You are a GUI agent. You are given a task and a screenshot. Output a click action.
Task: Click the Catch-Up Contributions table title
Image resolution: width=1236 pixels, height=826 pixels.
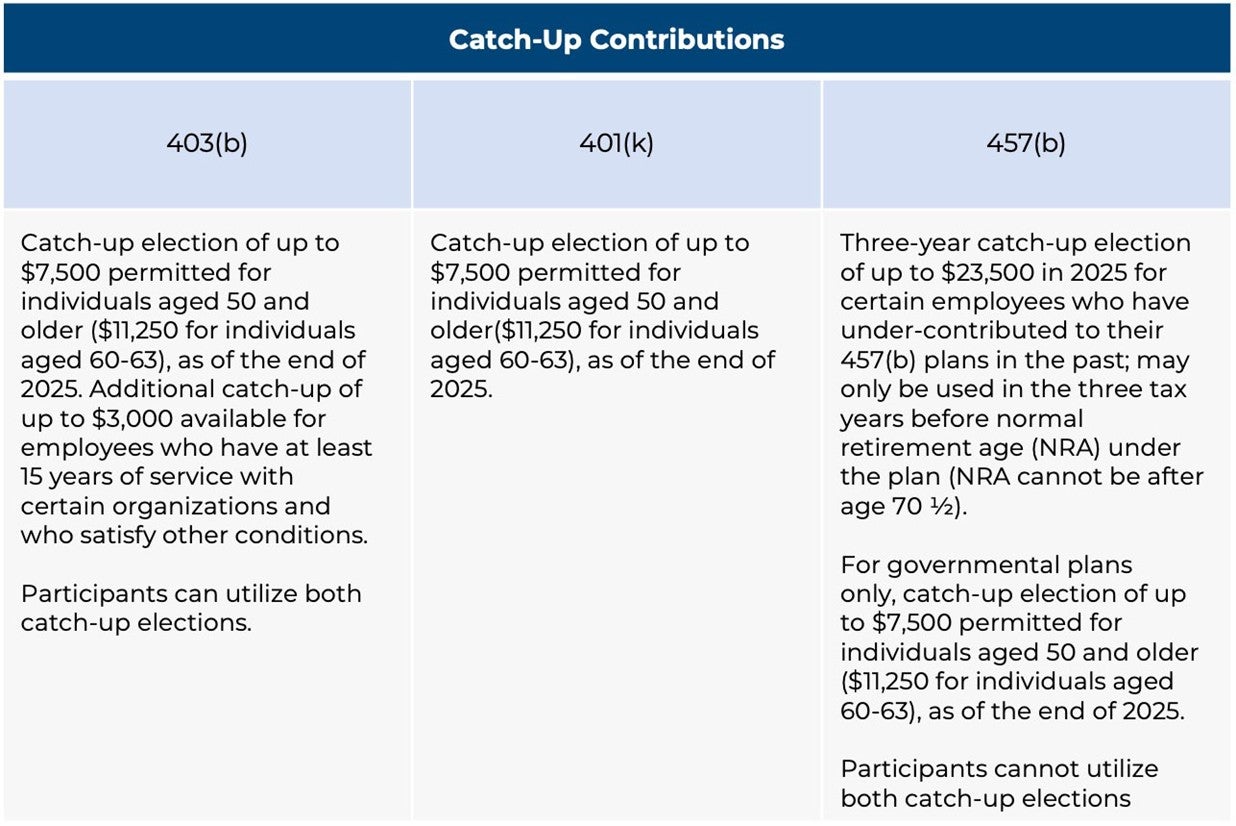(616, 39)
